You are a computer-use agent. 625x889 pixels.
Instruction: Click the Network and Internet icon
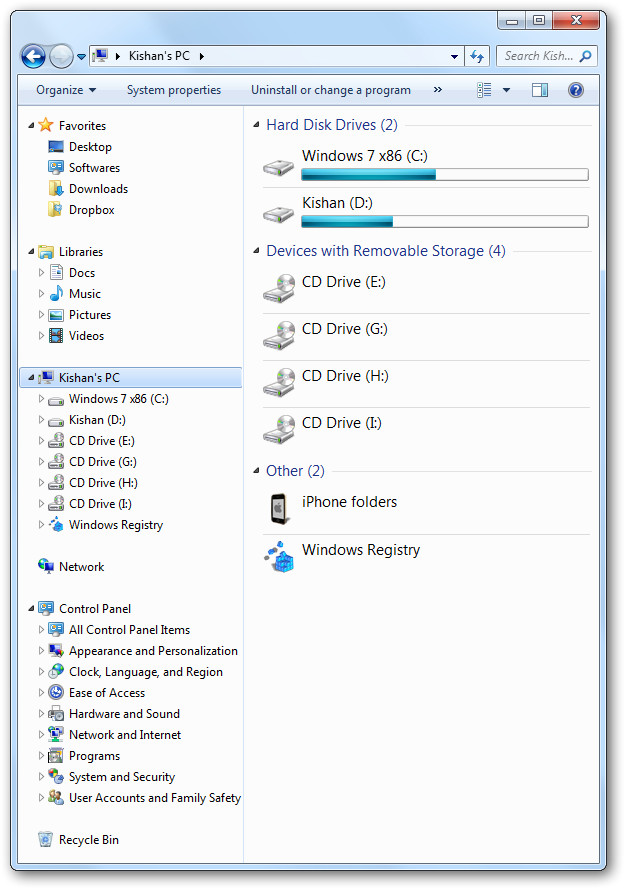(56, 734)
